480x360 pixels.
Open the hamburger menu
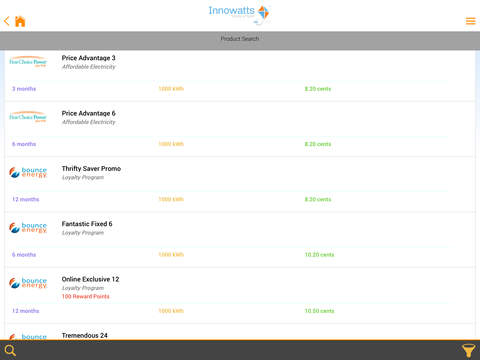click(470, 21)
